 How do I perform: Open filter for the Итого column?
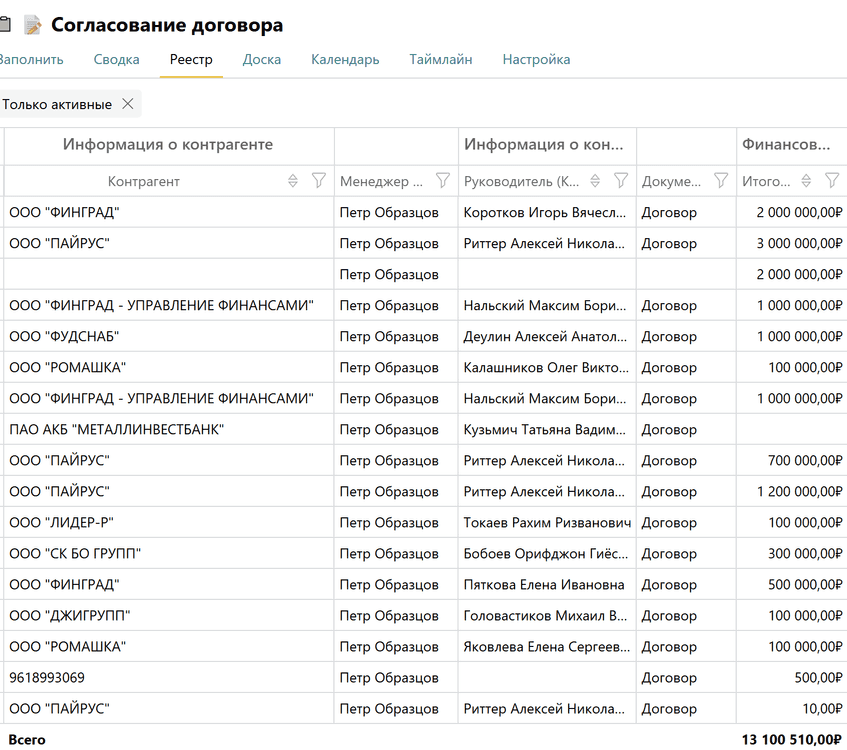(831, 181)
